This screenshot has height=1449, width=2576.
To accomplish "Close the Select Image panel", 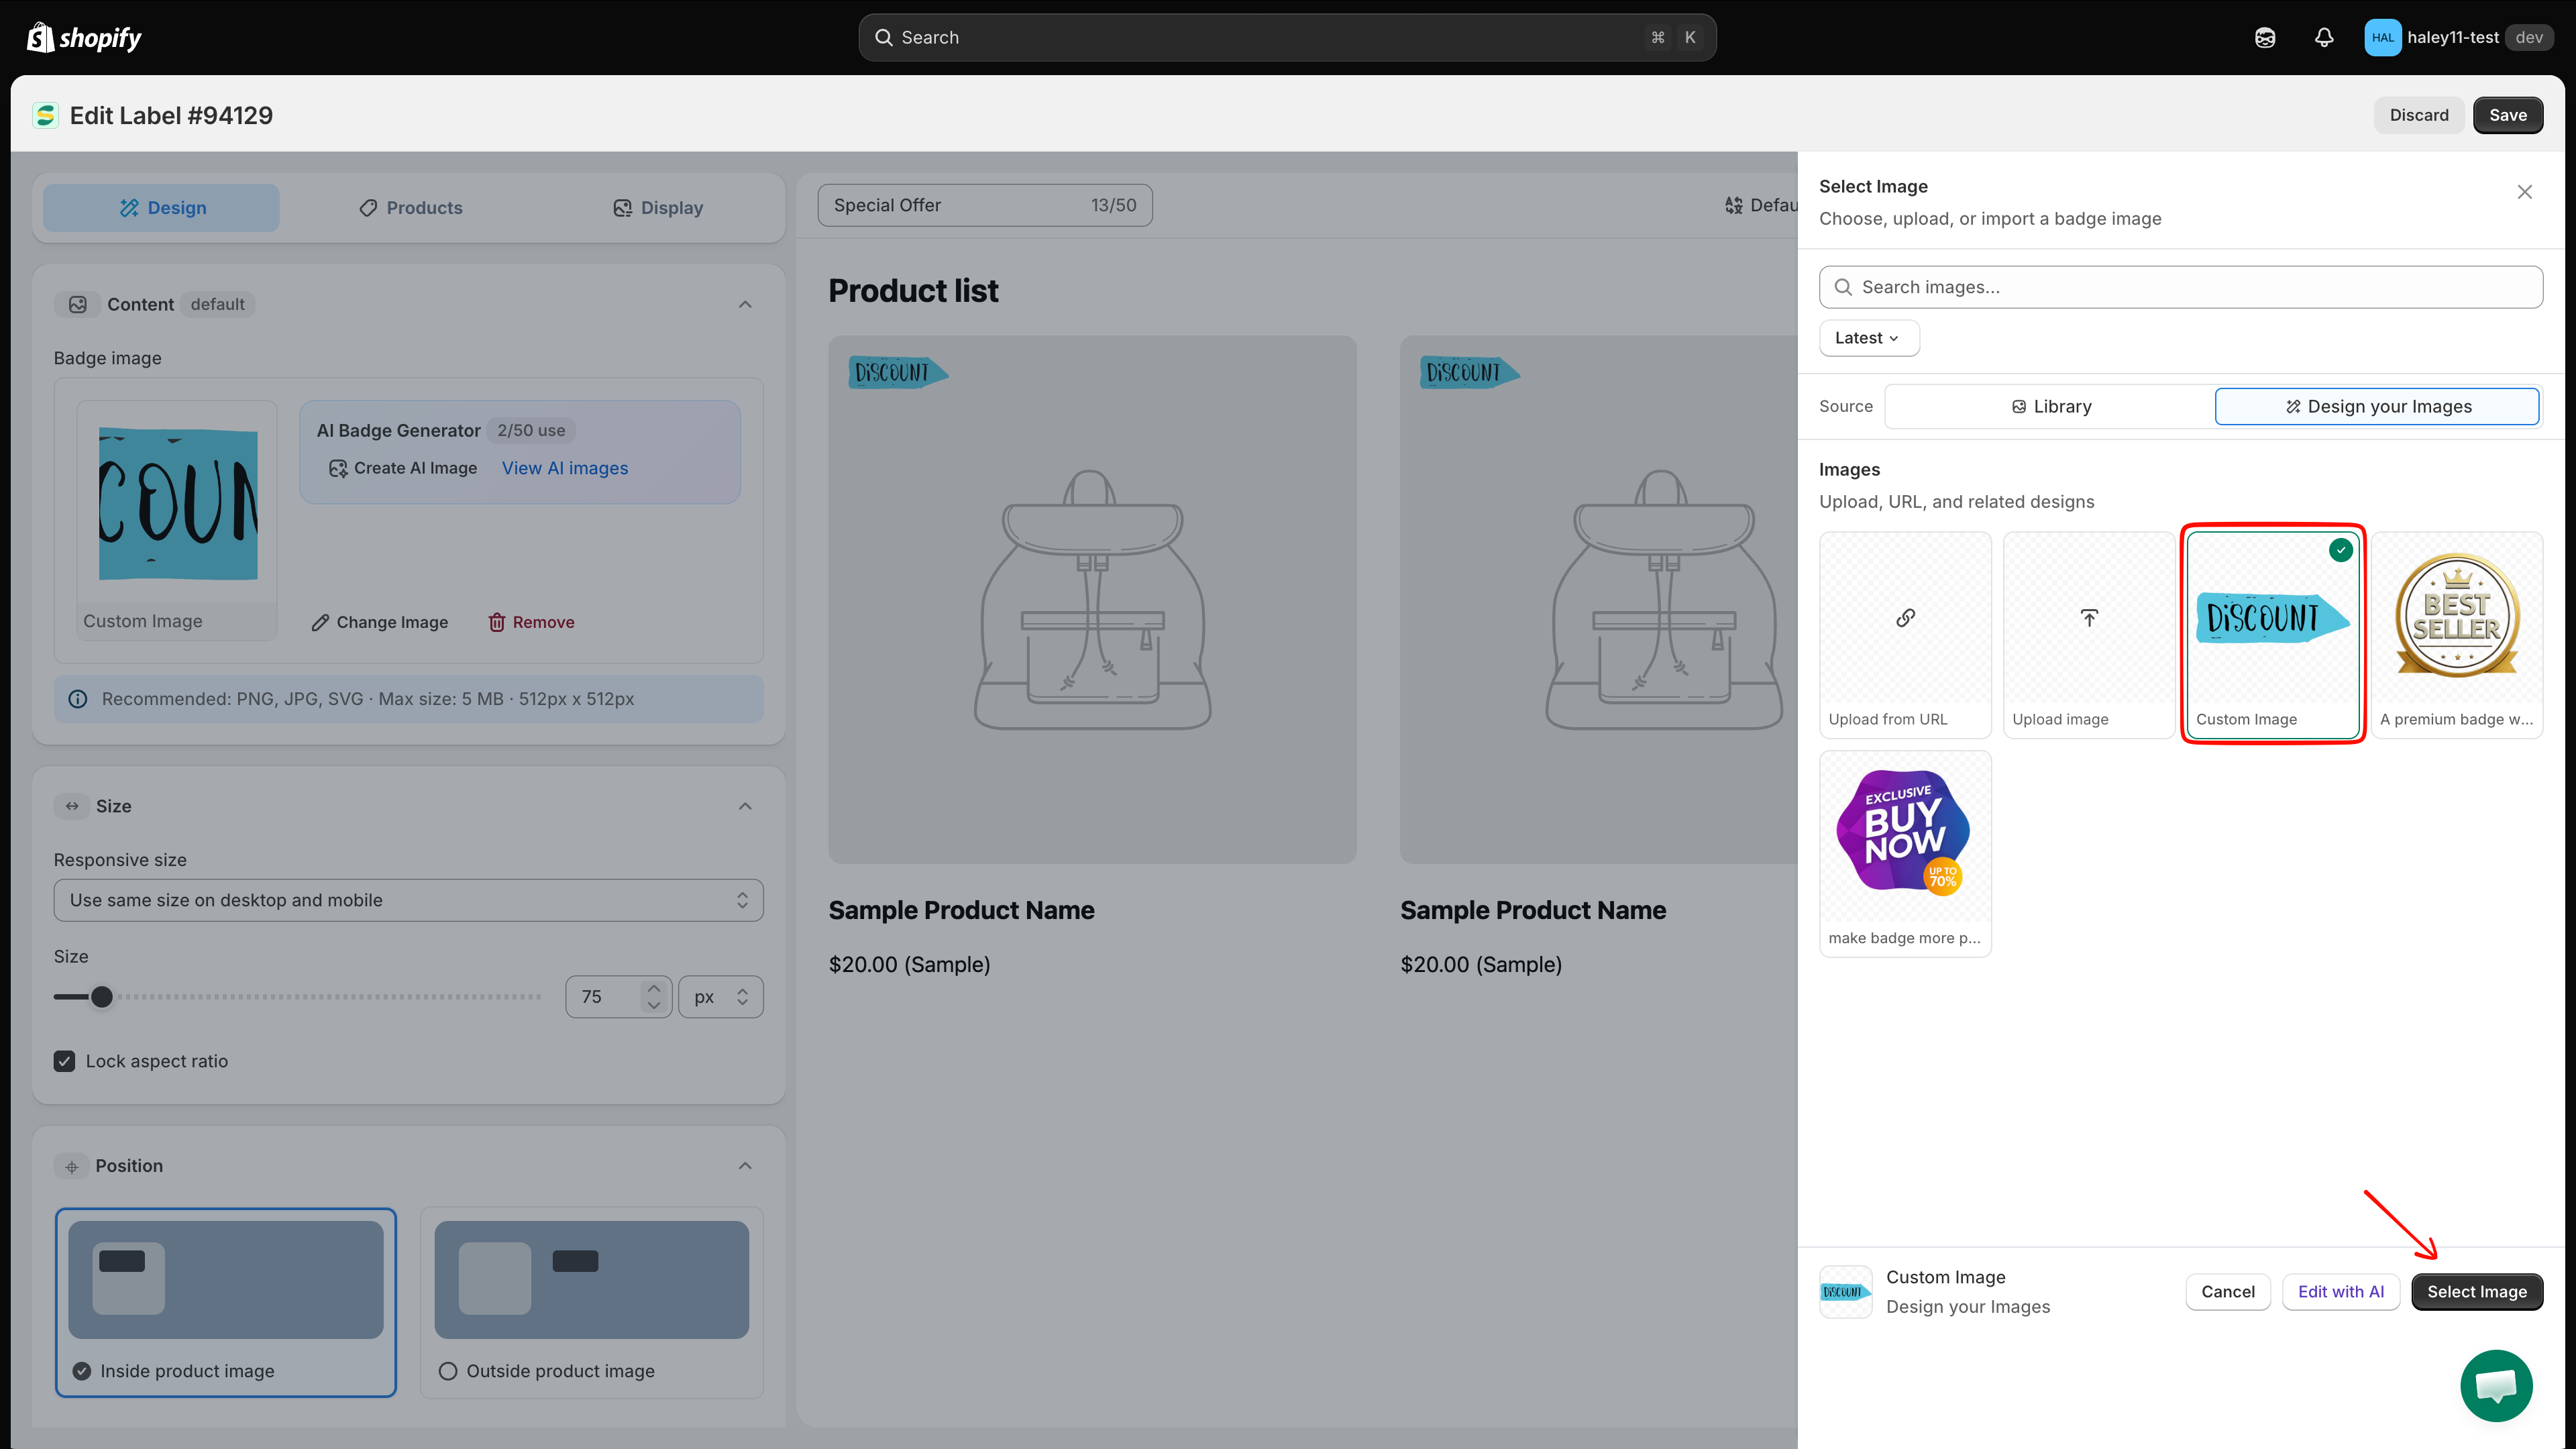I will [x=2524, y=191].
